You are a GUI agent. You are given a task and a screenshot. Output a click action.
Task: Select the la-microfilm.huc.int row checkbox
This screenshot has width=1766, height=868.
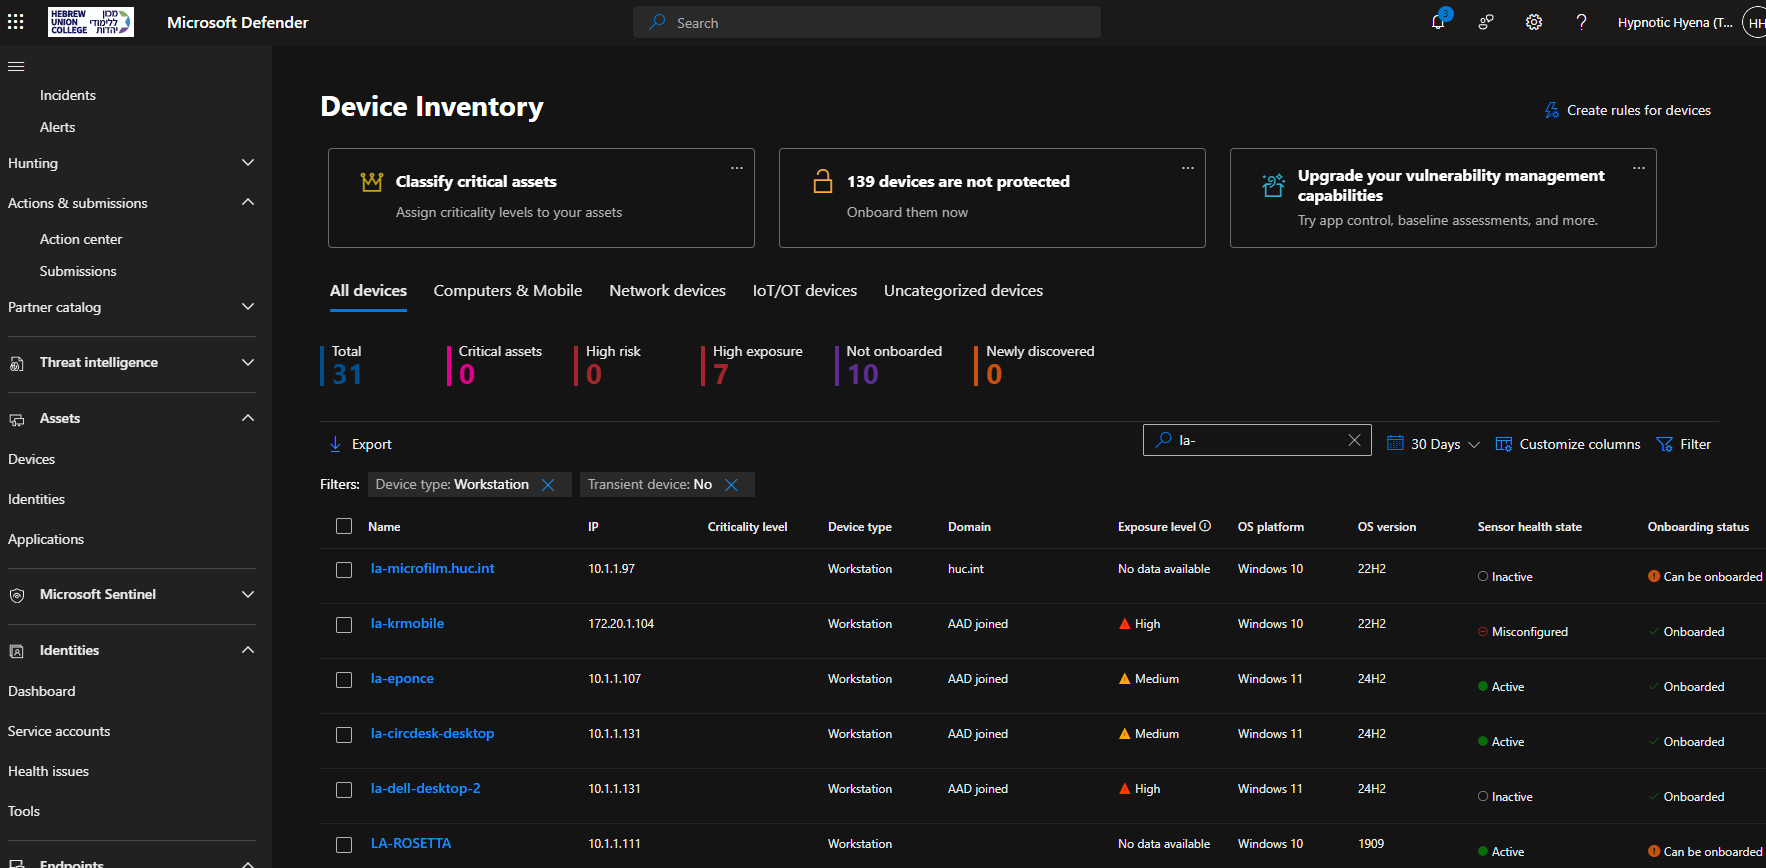[x=344, y=570]
